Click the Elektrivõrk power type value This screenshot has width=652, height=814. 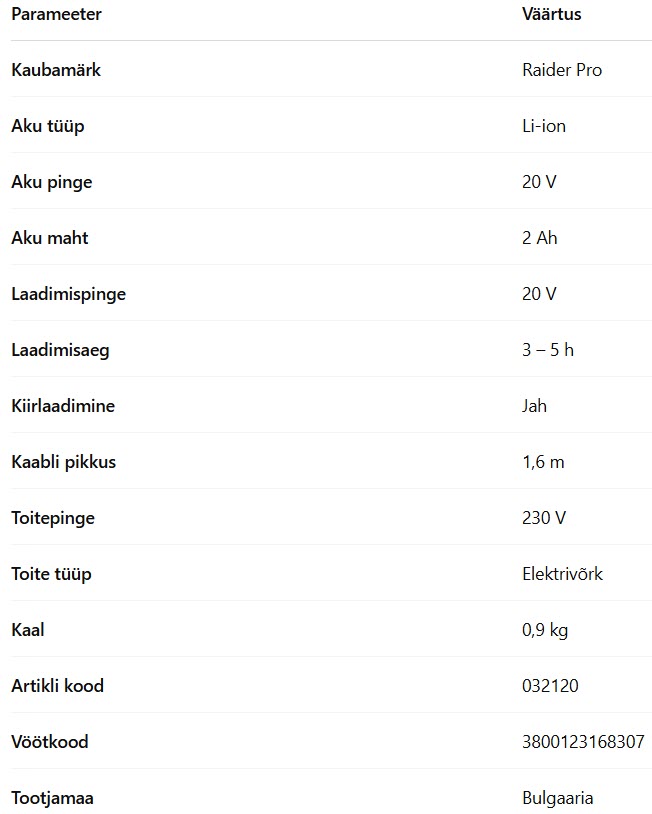562,574
